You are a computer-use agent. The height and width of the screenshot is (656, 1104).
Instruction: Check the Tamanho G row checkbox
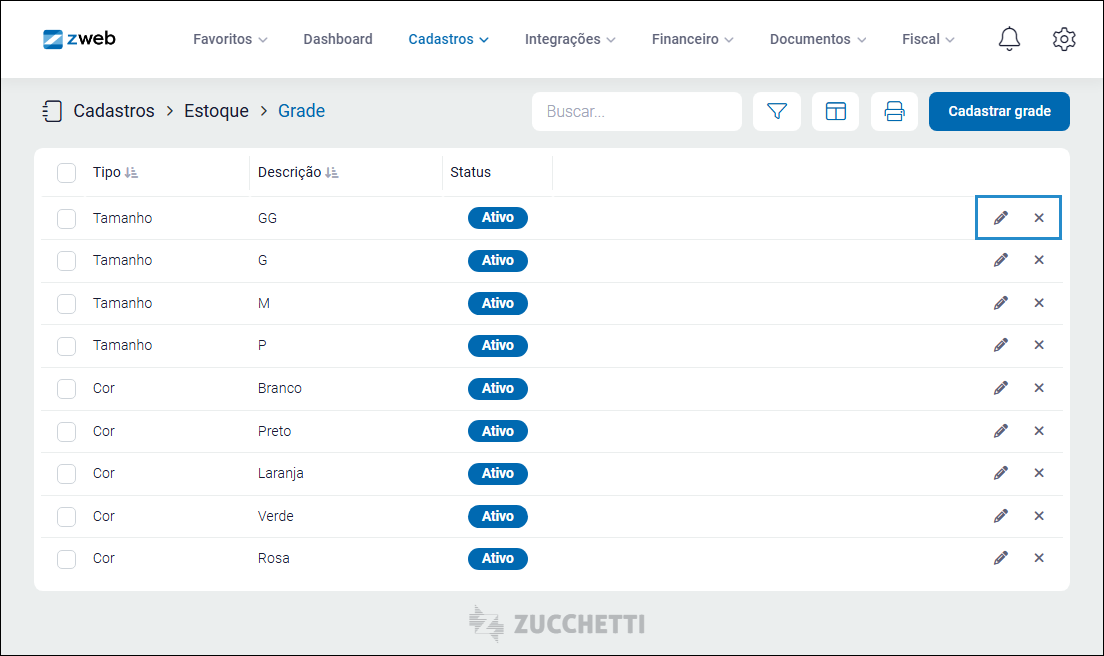[66, 261]
